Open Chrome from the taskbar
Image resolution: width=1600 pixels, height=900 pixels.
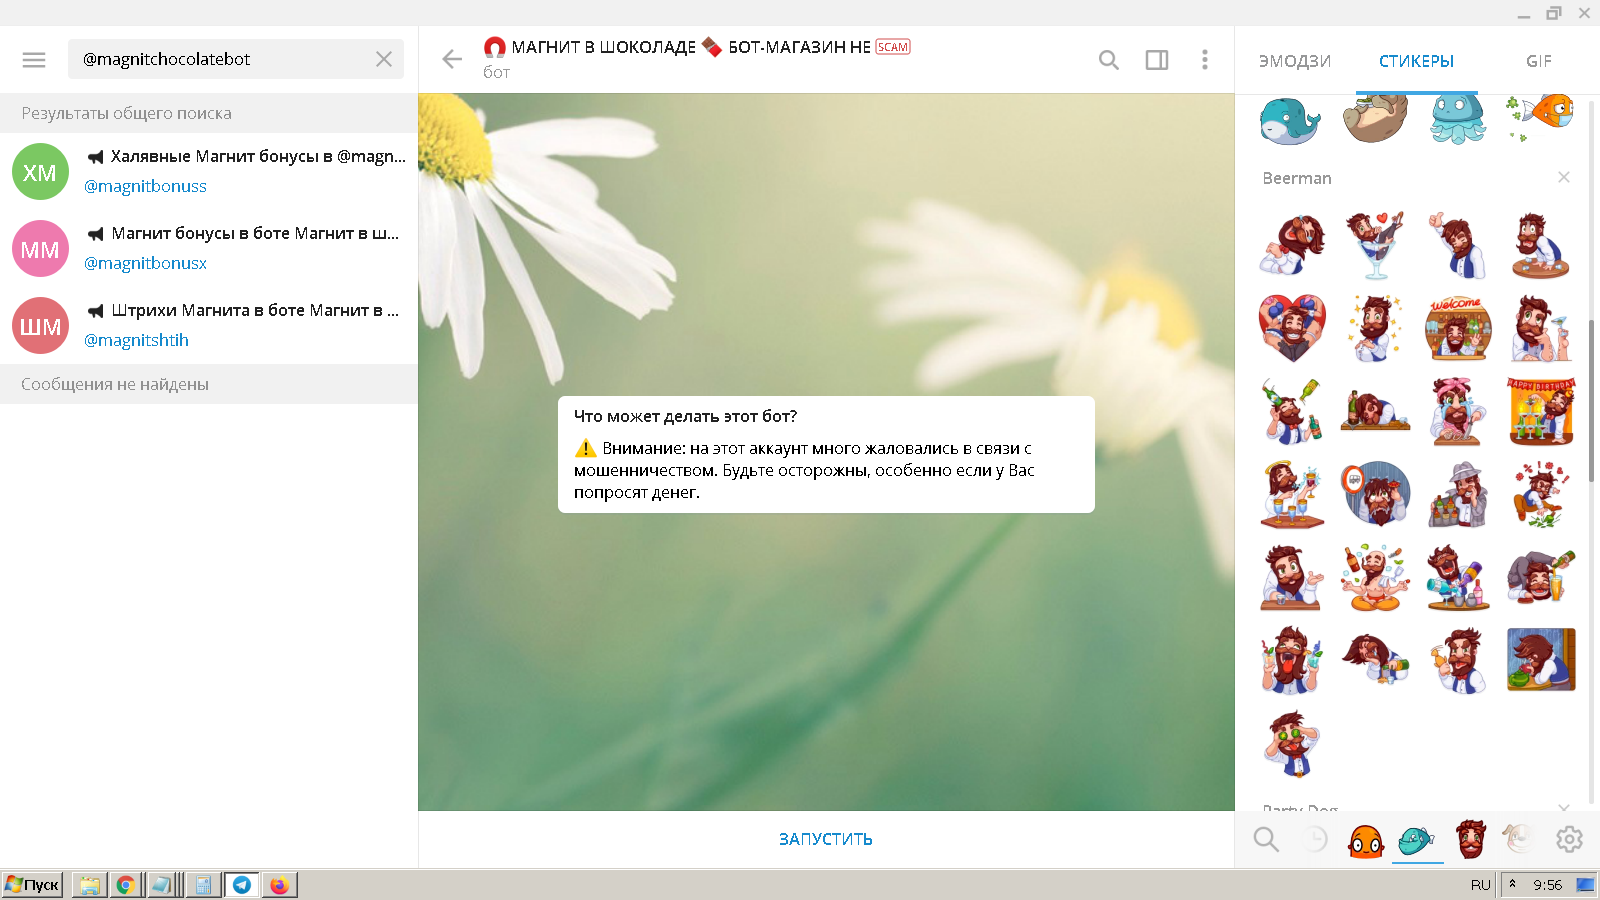click(x=126, y=884)
